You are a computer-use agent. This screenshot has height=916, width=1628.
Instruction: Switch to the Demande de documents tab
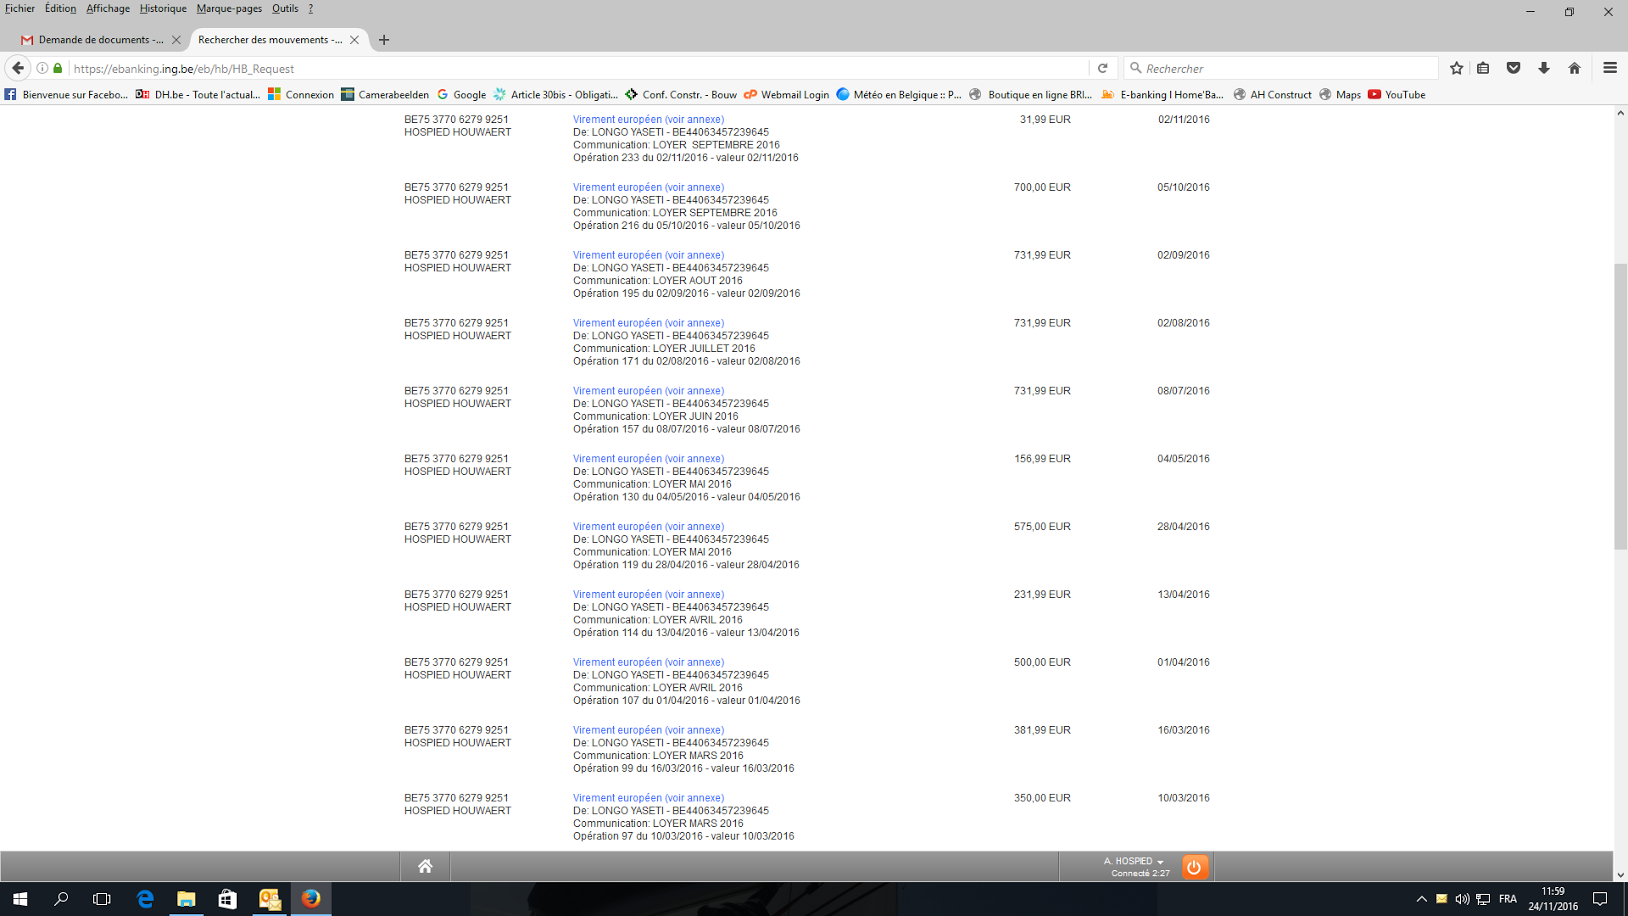pyautogui.click(x=99, y=40)
